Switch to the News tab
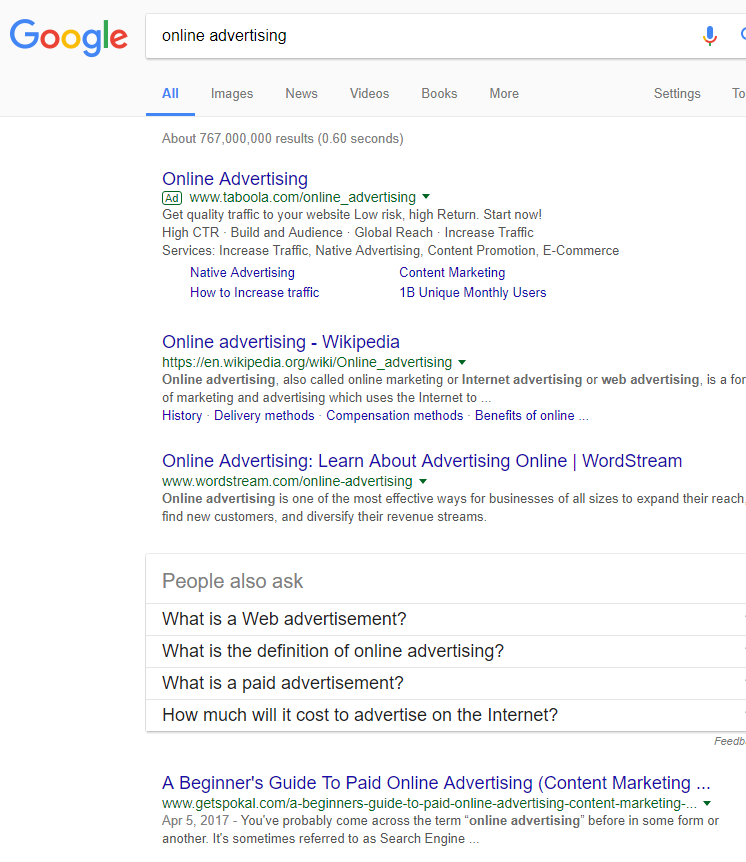Image resolution: width=746 pixels, height=862 pixels. tap(301, 93)
